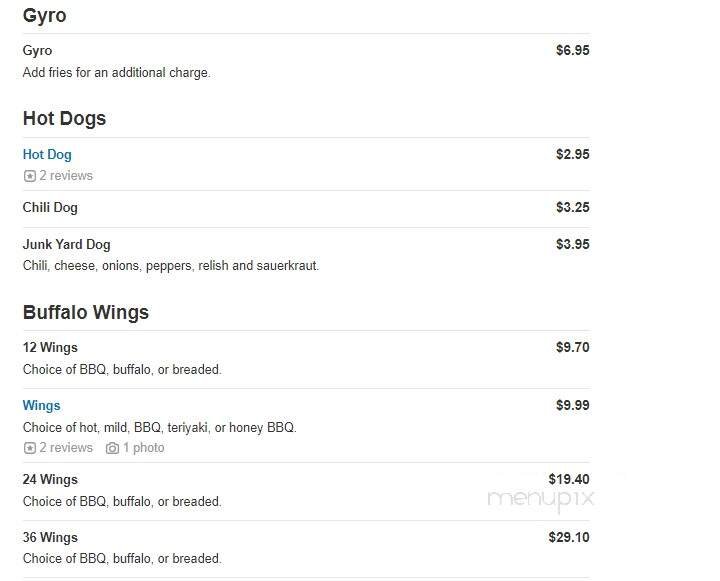Click the star icon under Hot Dog

[29, 176]
